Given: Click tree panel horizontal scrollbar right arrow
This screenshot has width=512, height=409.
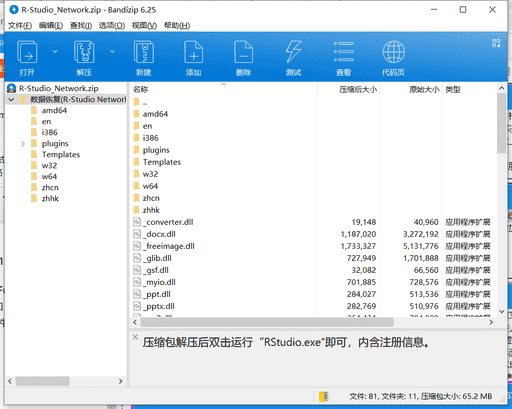Looking at the screenshot, I should click(121, 381).
